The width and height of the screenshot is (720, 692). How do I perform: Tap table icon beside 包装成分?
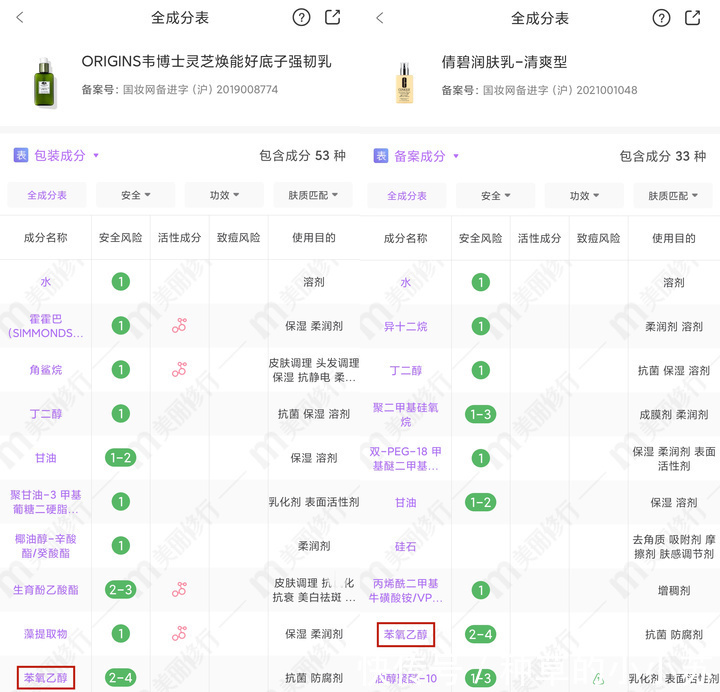(x=21, y=155)
